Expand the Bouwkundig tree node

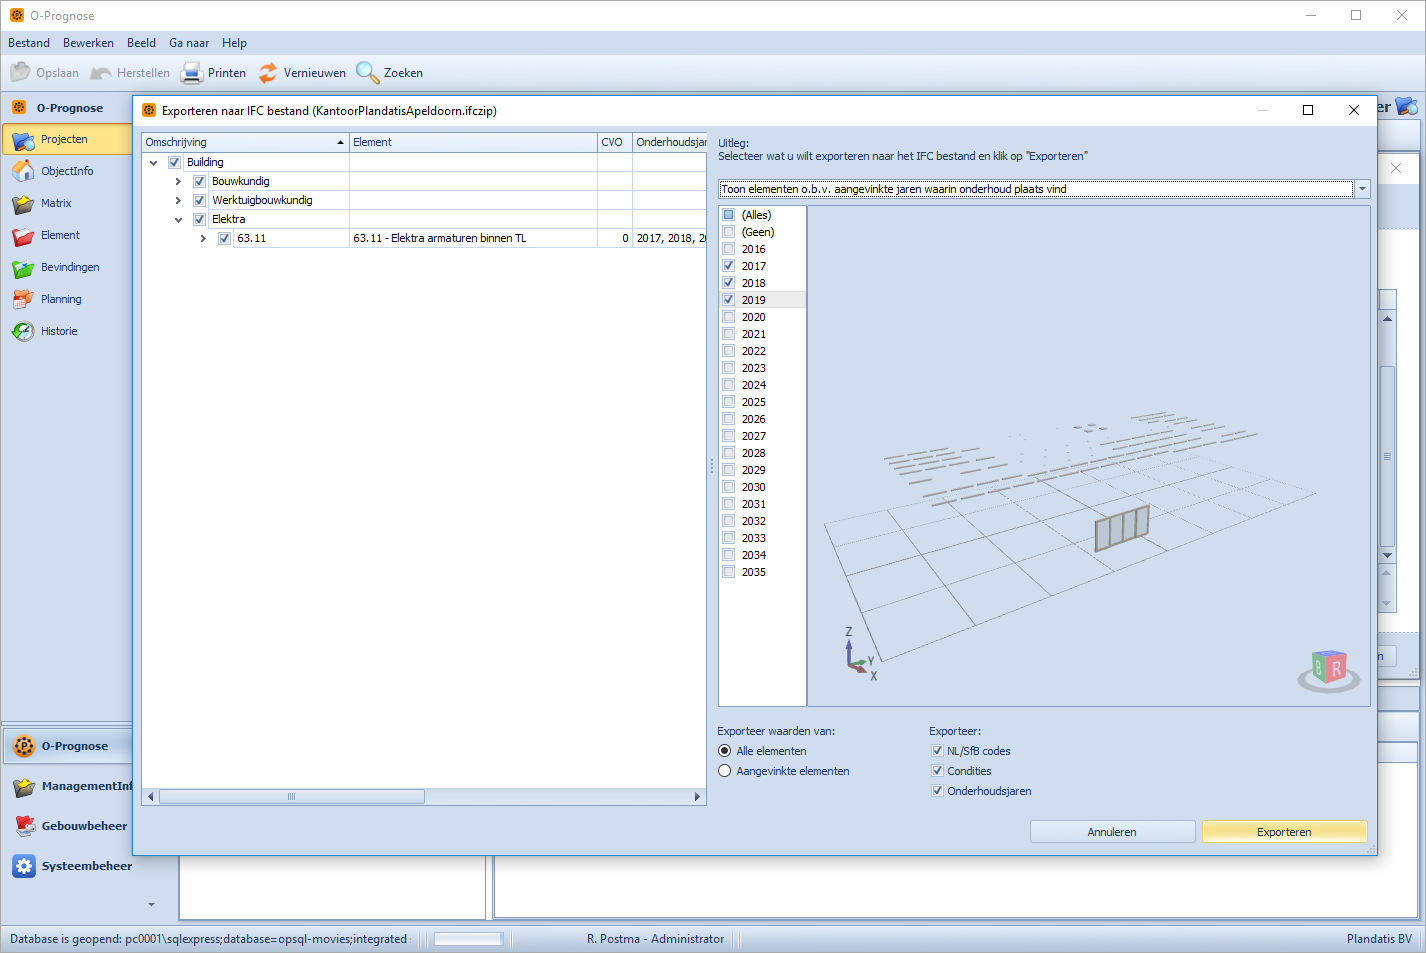point(178,182)
